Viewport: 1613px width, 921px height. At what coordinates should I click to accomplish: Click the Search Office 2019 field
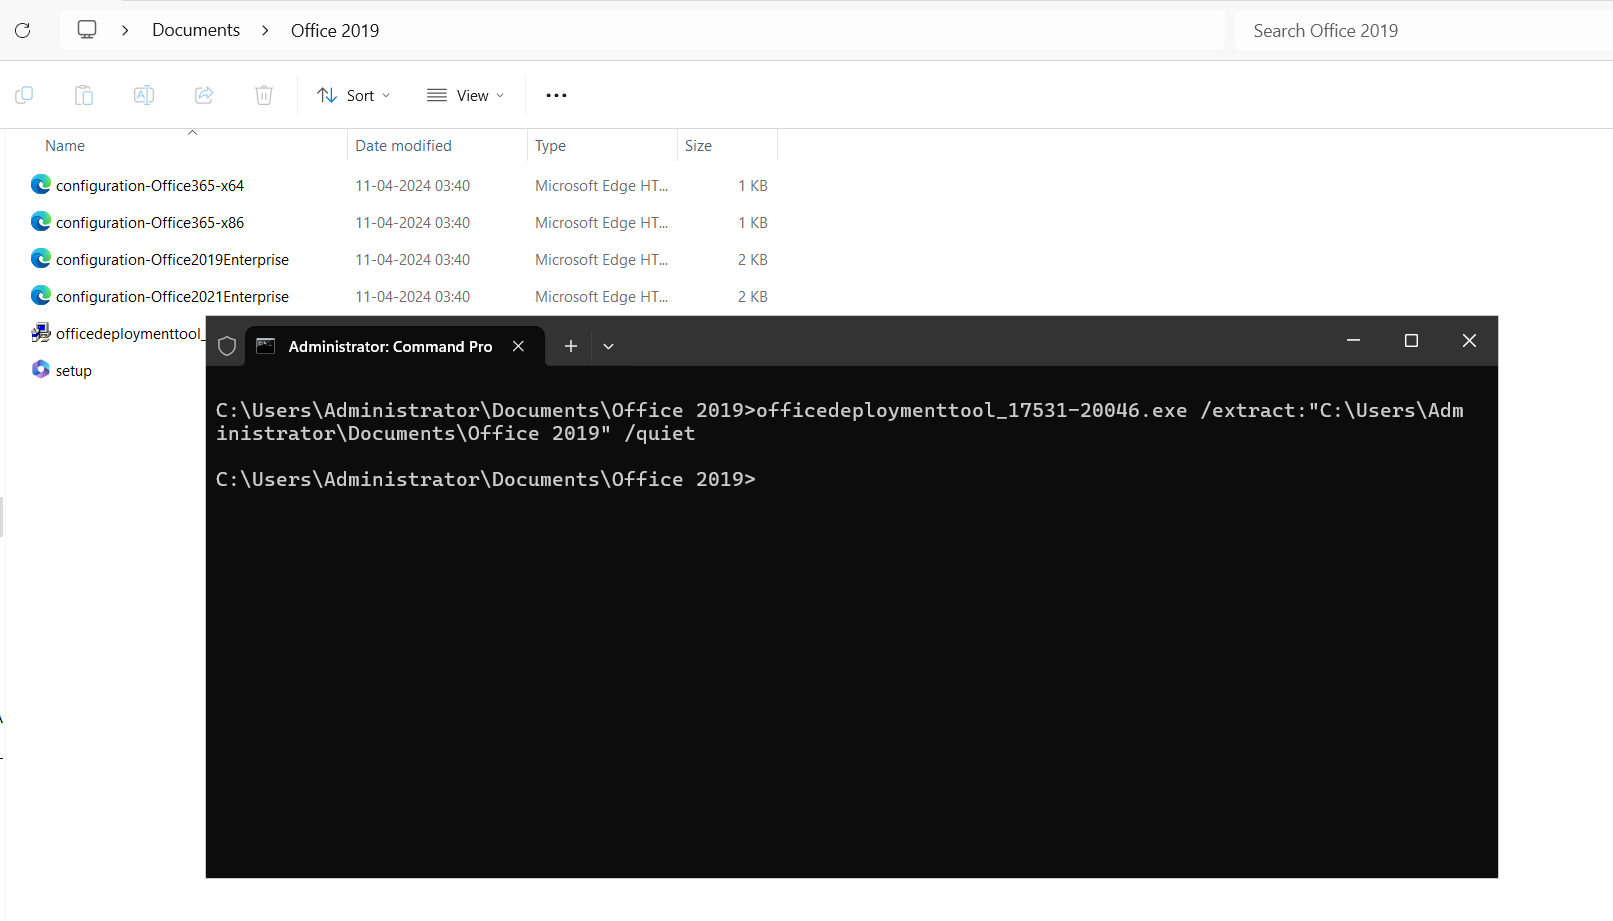coord(1420,31)
